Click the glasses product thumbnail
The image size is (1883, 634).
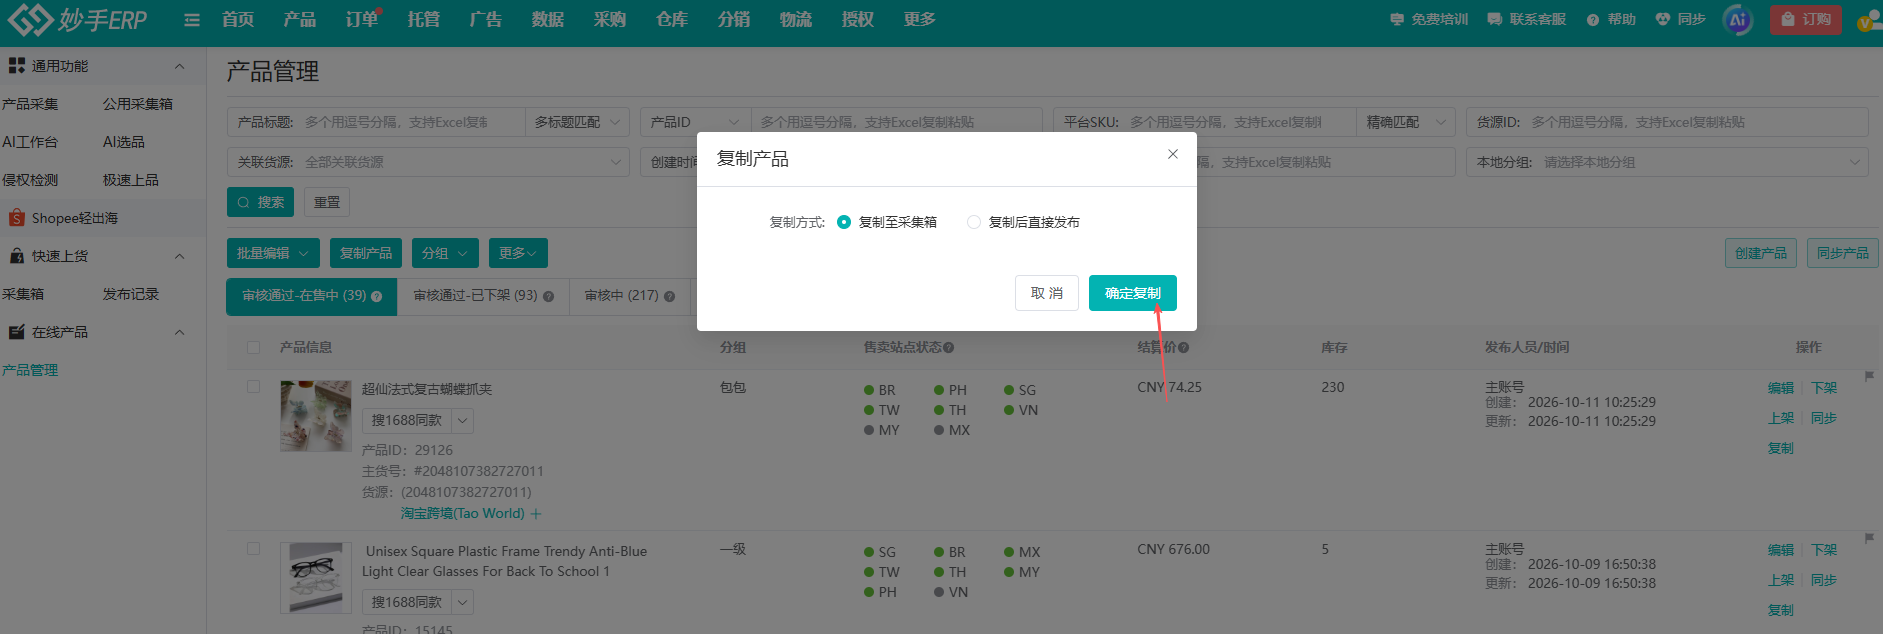(x=316, y=578)
